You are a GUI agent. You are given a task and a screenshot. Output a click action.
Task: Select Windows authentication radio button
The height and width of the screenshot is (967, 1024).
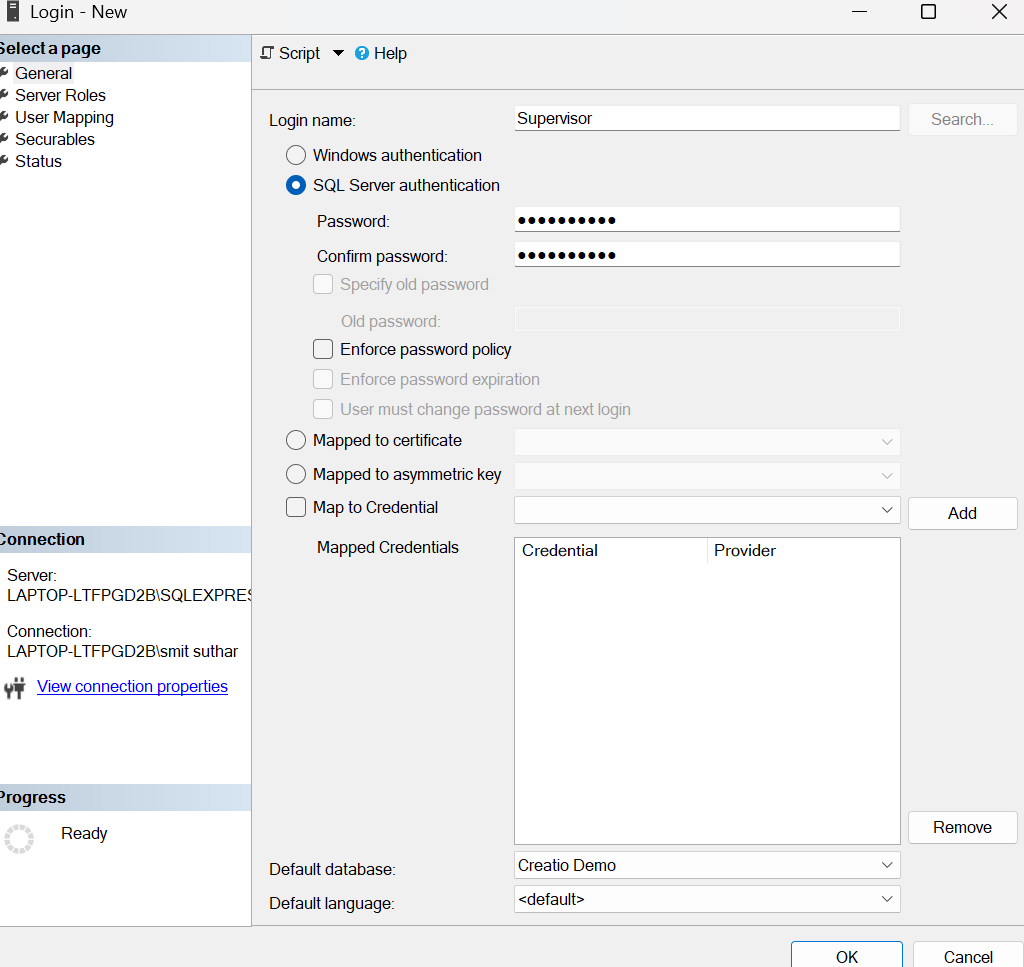[x=296, y=155]
